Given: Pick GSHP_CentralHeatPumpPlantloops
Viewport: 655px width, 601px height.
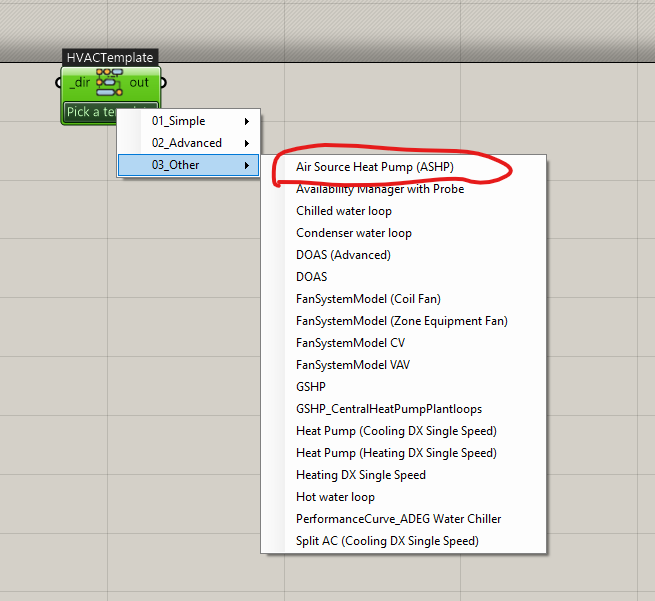Looking at the screenshot, I should pyautogui.click(x=389, y=409).
